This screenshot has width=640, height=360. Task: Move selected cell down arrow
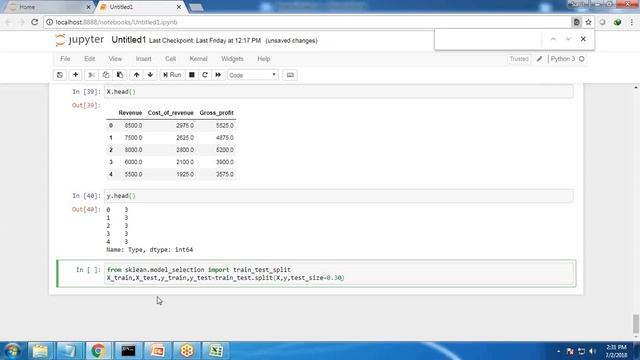[x=150, y=75]
